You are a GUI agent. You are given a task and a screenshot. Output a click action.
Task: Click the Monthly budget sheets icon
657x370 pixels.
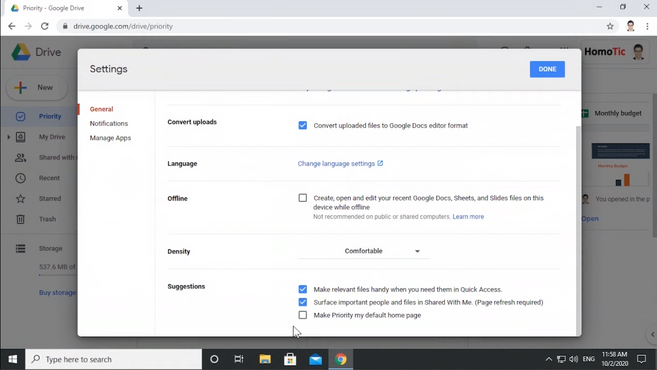[585, 113]
